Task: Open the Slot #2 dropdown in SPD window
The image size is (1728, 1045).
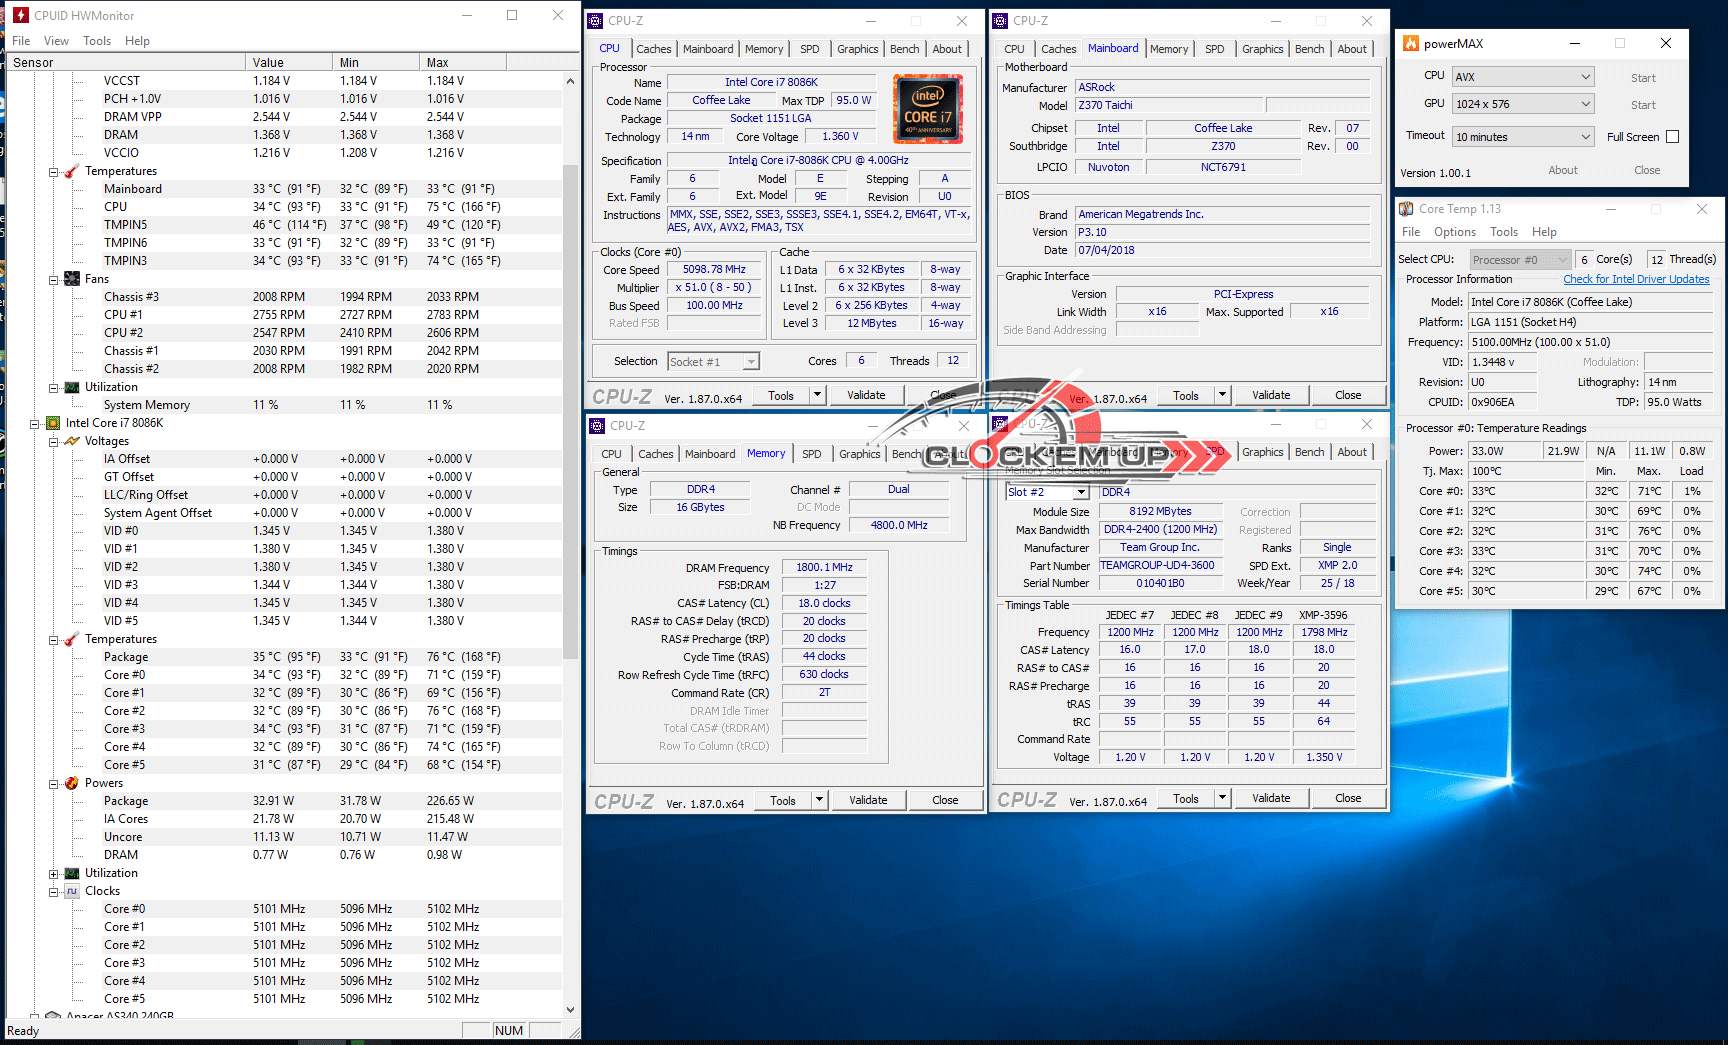Action: (1080, 492)
